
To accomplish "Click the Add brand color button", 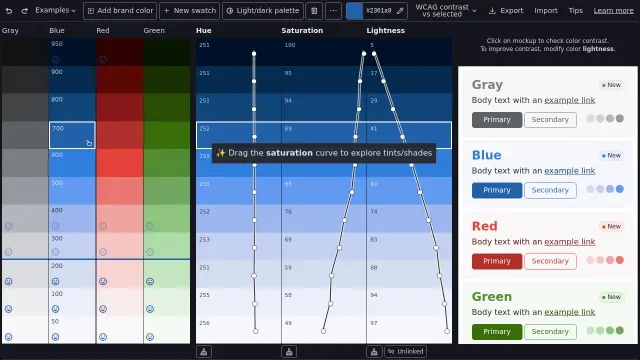I will pyautogui.click(x=120, y=11).
